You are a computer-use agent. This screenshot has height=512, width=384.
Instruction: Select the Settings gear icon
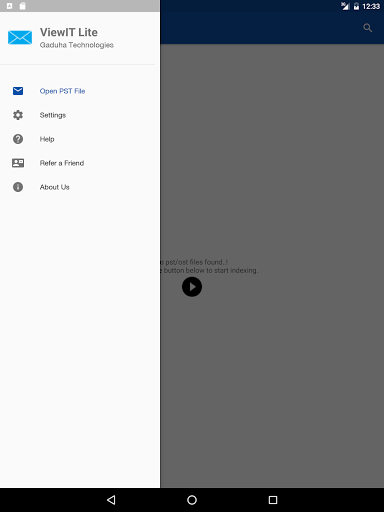point(18,115)
